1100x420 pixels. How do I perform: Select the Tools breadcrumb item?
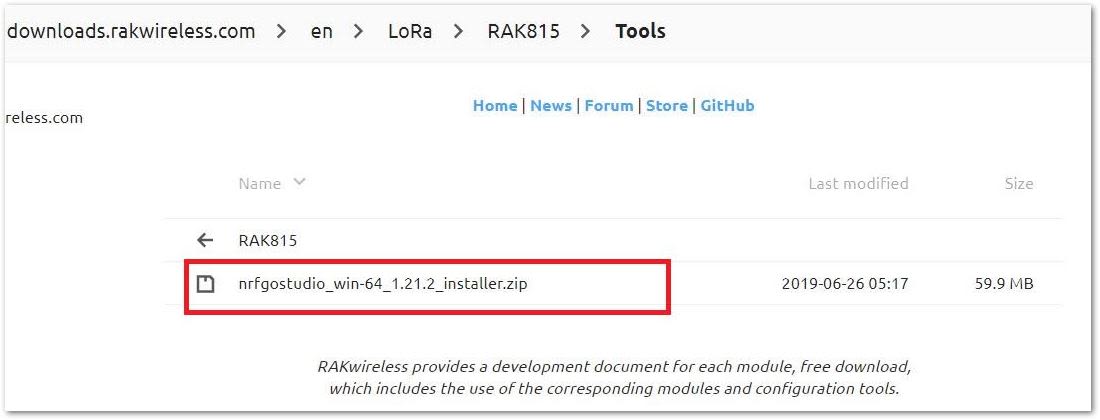[640, 32]
